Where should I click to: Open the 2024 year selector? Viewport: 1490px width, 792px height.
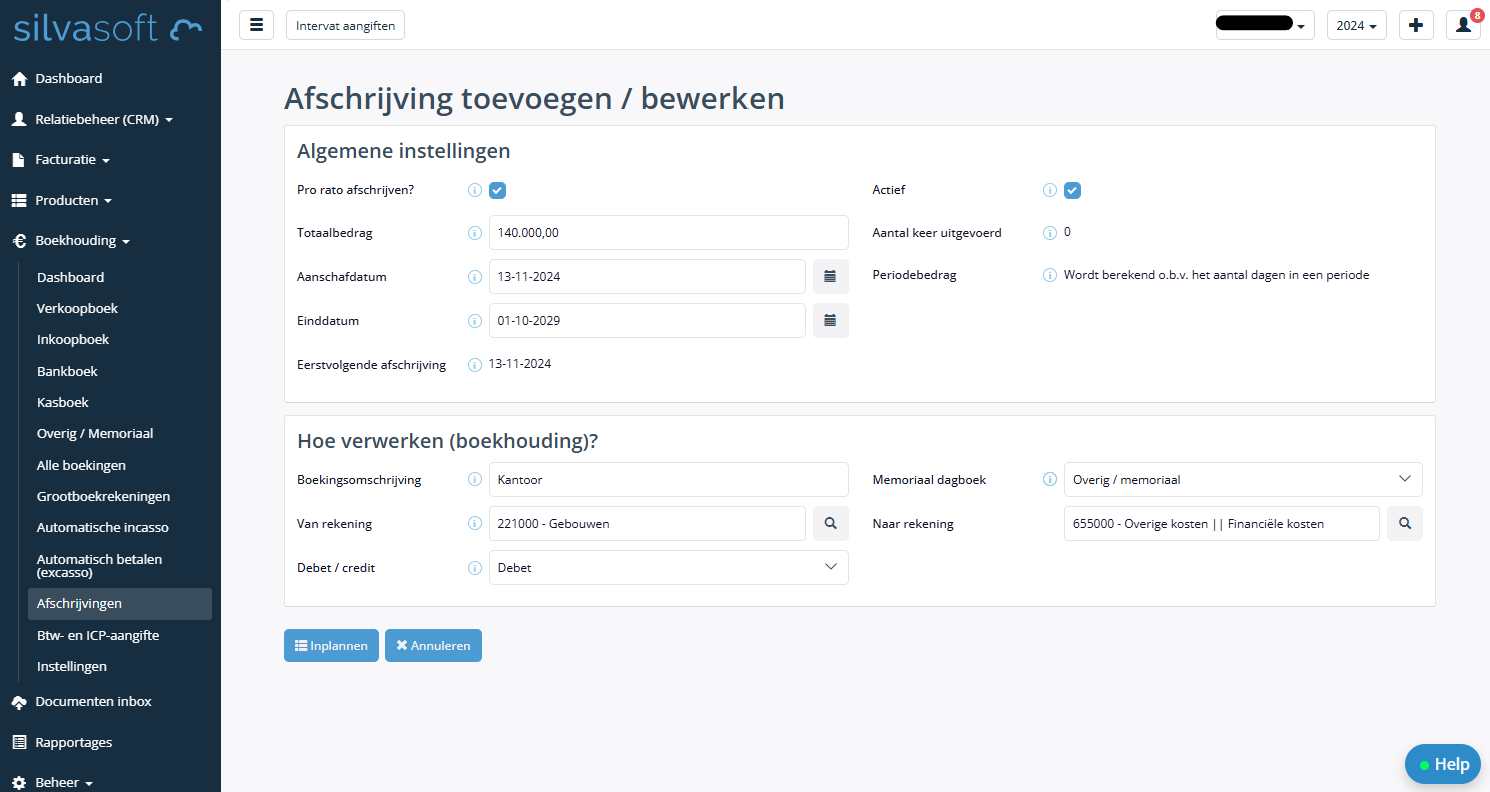[x=1356, y=25]
